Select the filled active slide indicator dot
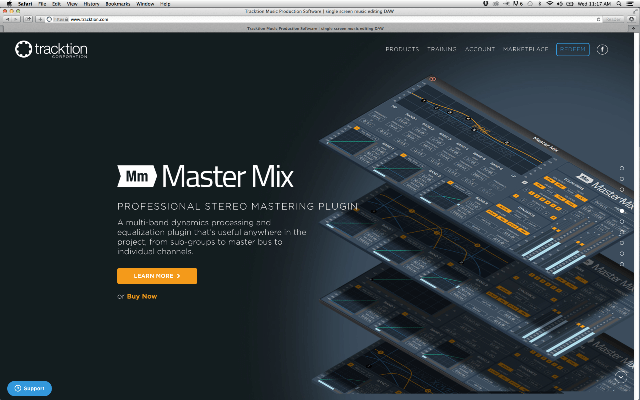The width and height of the screenshot is (640, 400). 622,211
